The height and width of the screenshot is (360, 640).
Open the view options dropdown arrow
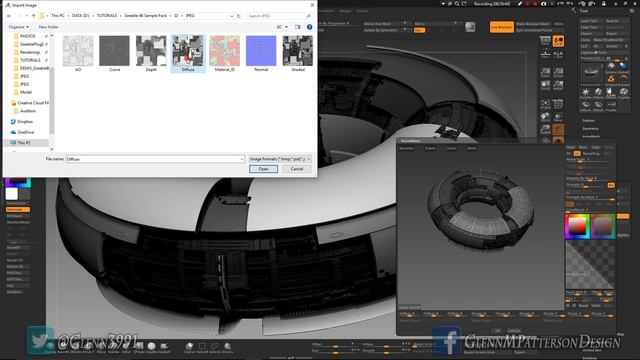(287, 27)
